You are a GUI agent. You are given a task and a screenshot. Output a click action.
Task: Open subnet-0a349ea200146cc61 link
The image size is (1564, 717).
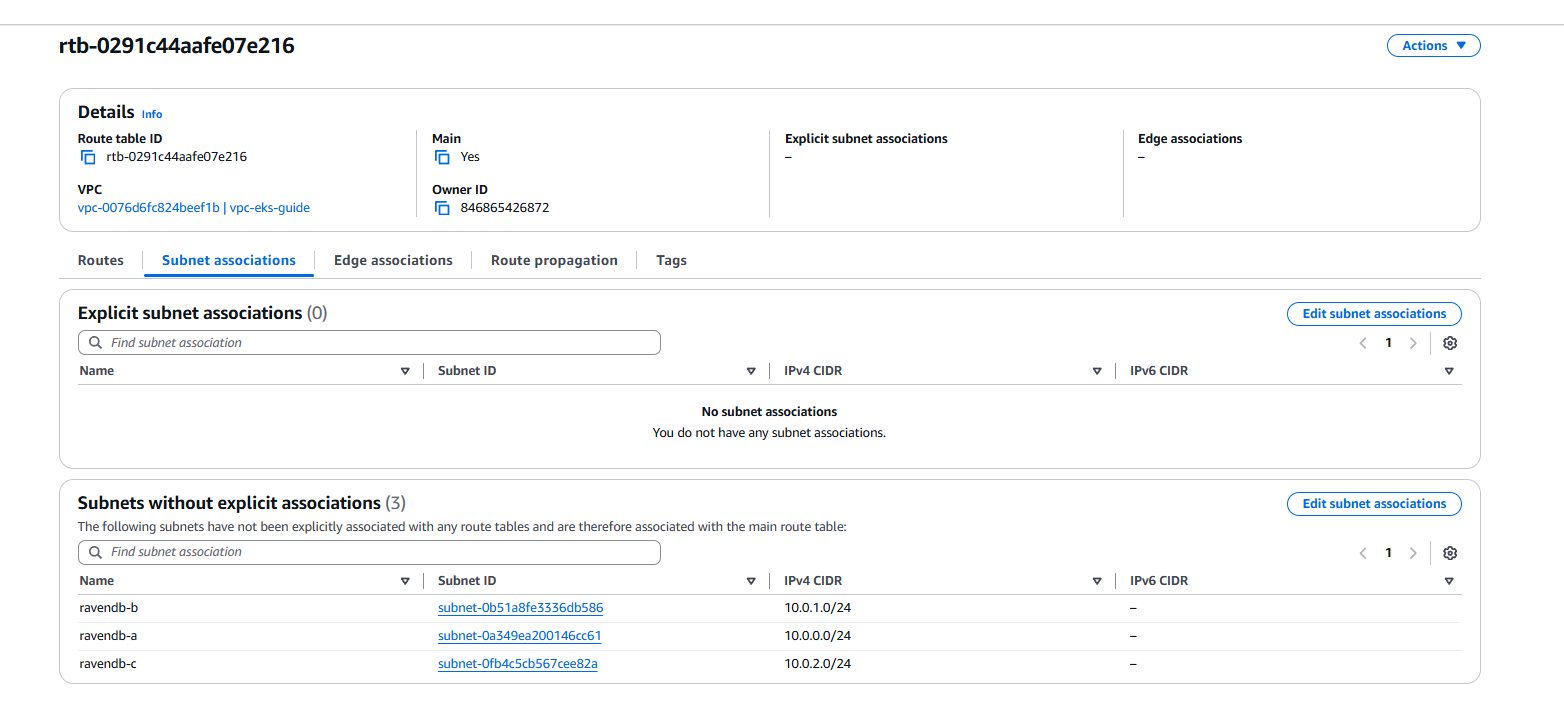click(519, 636)
